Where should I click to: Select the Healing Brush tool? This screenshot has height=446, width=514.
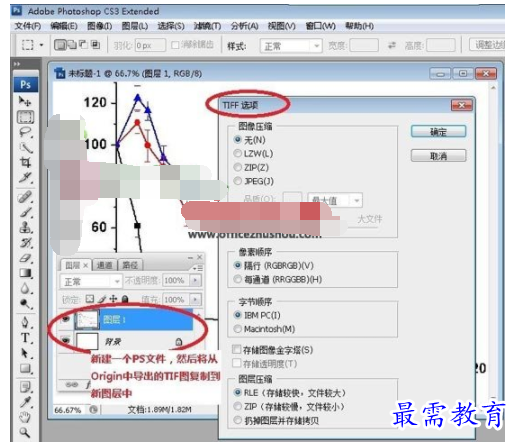[x=25, y=196]
